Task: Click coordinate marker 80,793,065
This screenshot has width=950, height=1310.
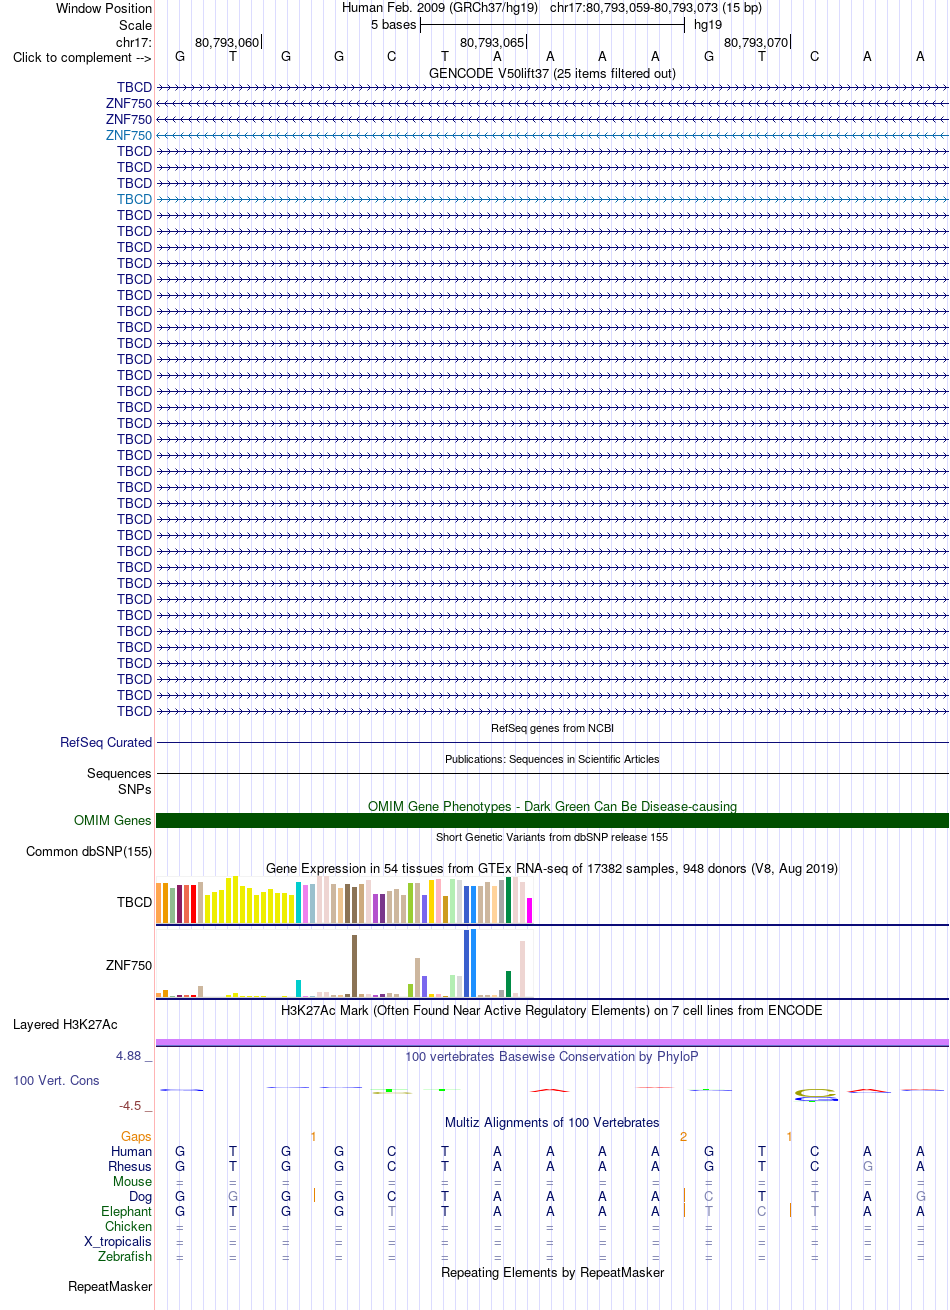Action: tap(492, 42)
